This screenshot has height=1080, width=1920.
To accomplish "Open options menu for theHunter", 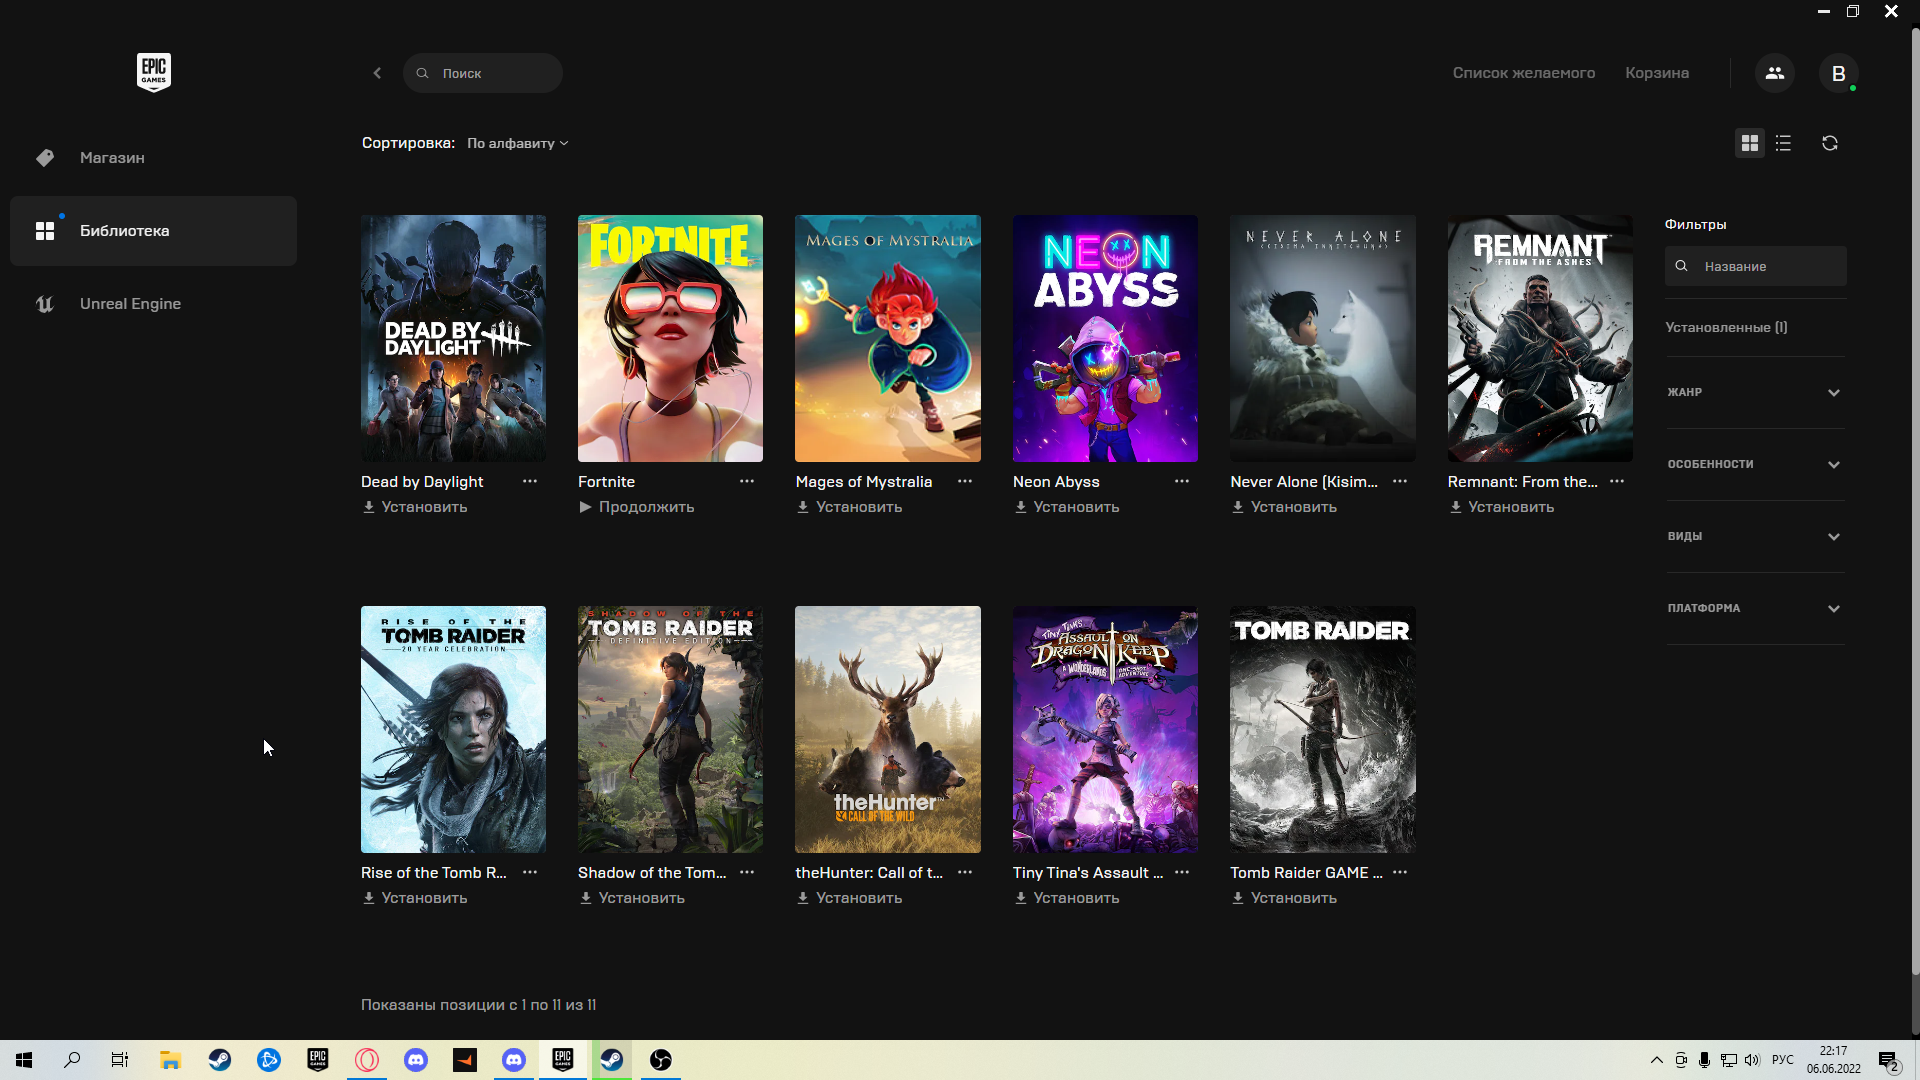I will coord(965,872).
